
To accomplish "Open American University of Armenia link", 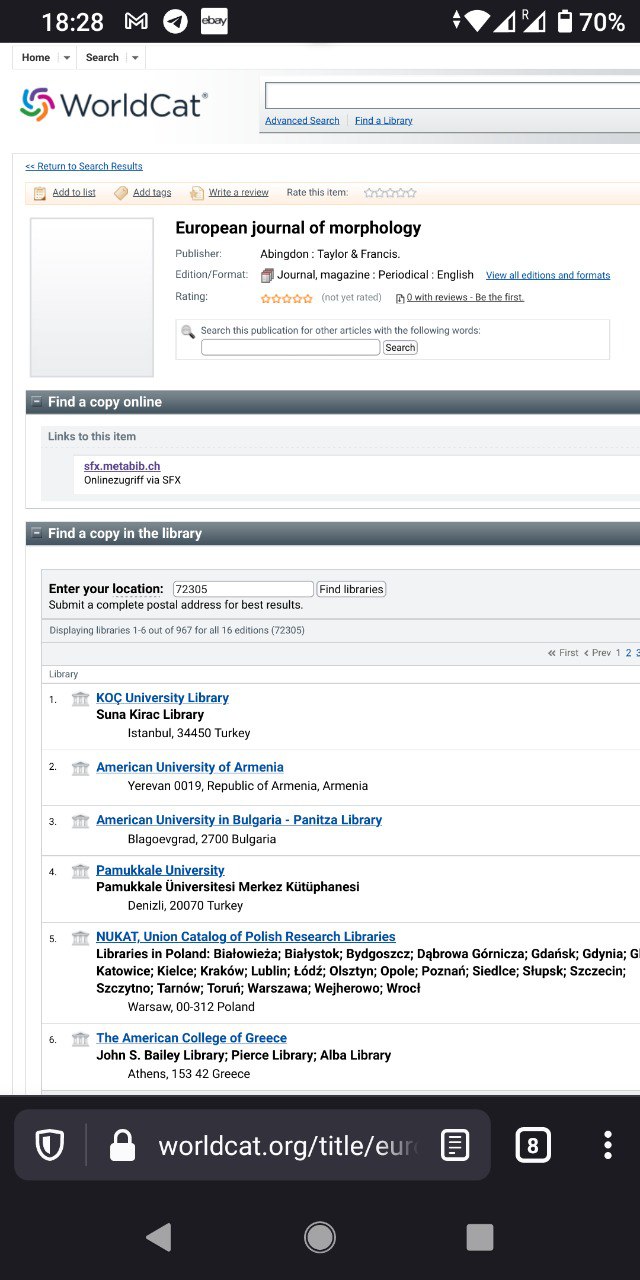I will click(x=190, y=767).
